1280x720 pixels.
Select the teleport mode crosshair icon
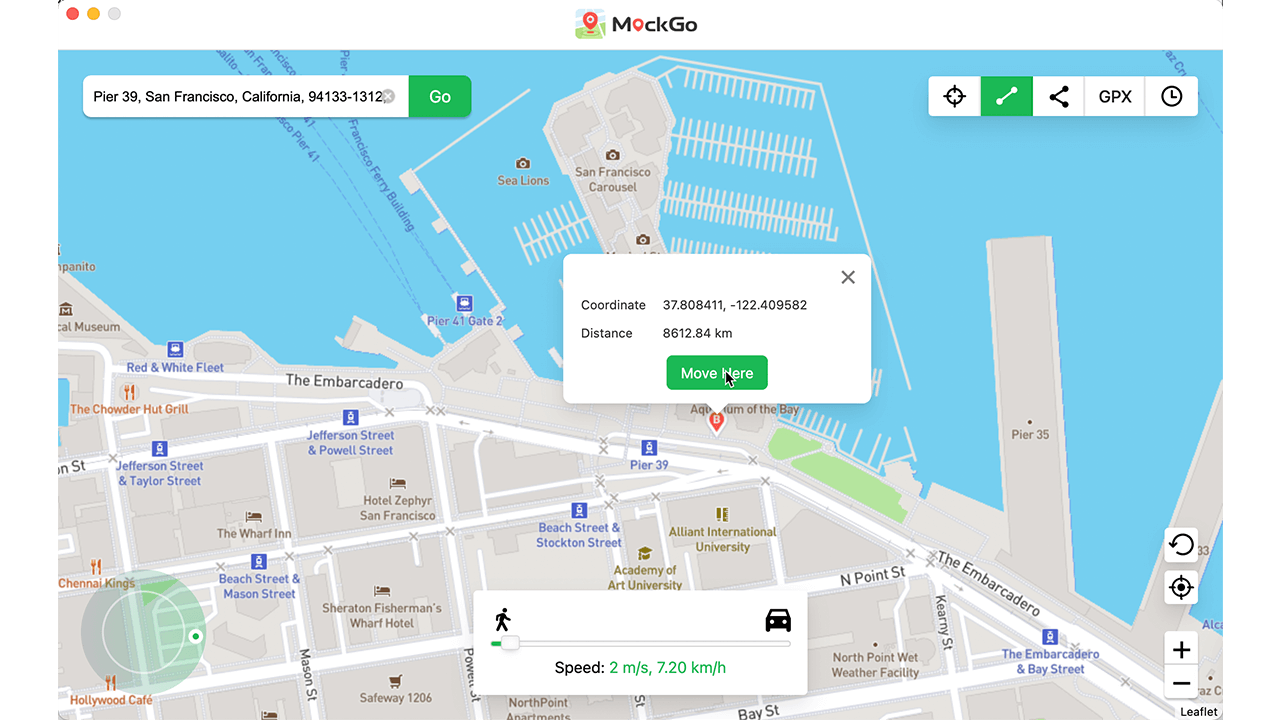pos(954,96)
